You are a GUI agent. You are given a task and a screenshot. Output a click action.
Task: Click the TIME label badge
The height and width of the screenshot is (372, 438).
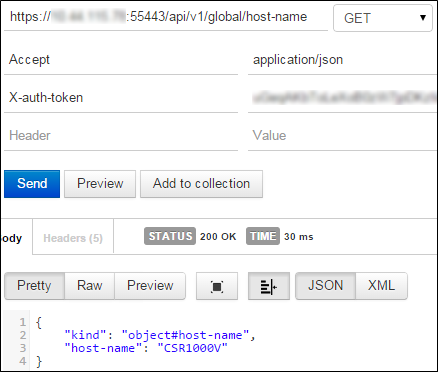coord(263,236)
